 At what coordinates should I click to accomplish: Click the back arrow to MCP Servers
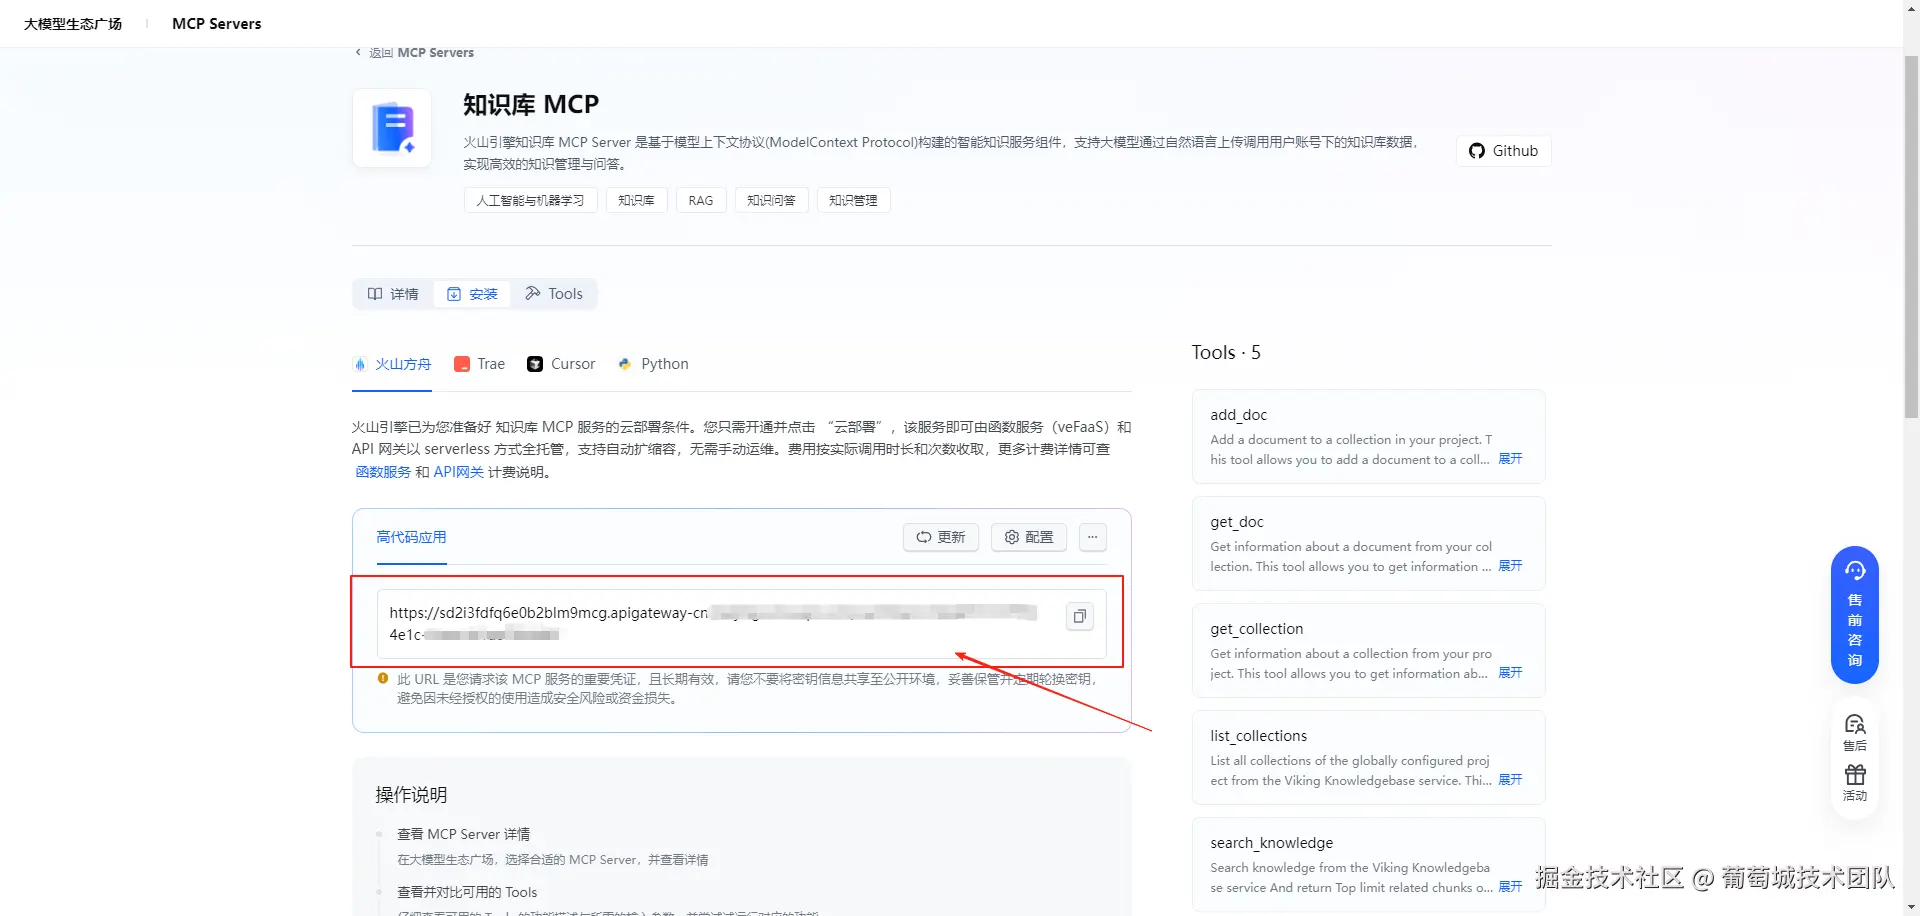[359, 52]
